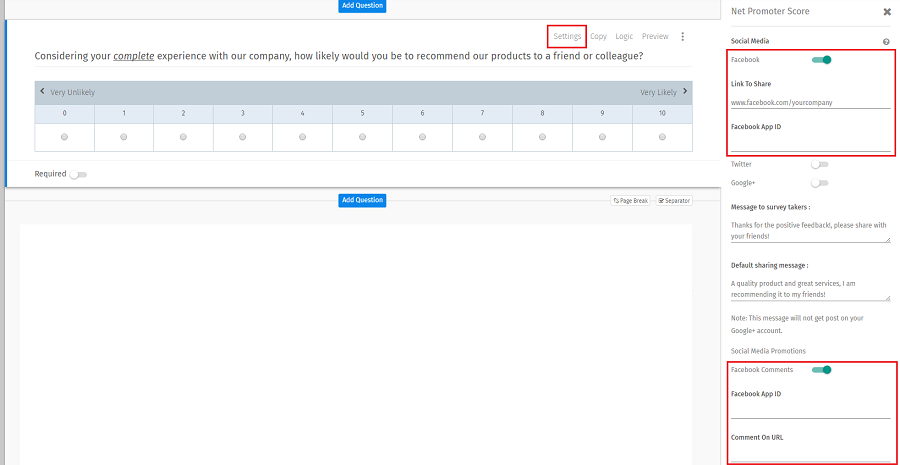Toggle the Required switch for the question
The height and width of the screenshot is (465, 900).
pos(78,174)
